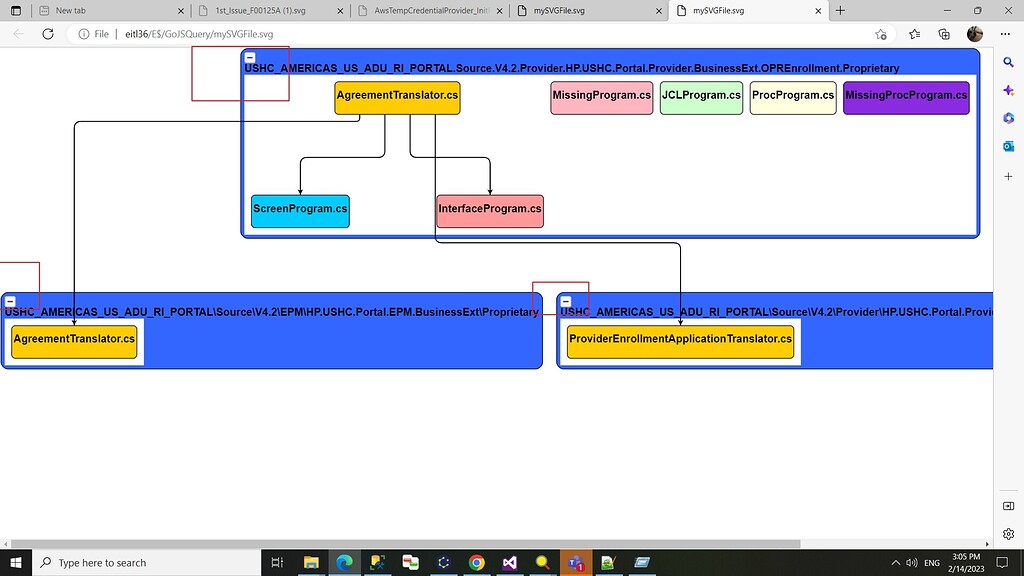This screenshot has width=1024, height=576.
Task: Open Copilot in the Edge sidebar
Action: [1008, 90]
